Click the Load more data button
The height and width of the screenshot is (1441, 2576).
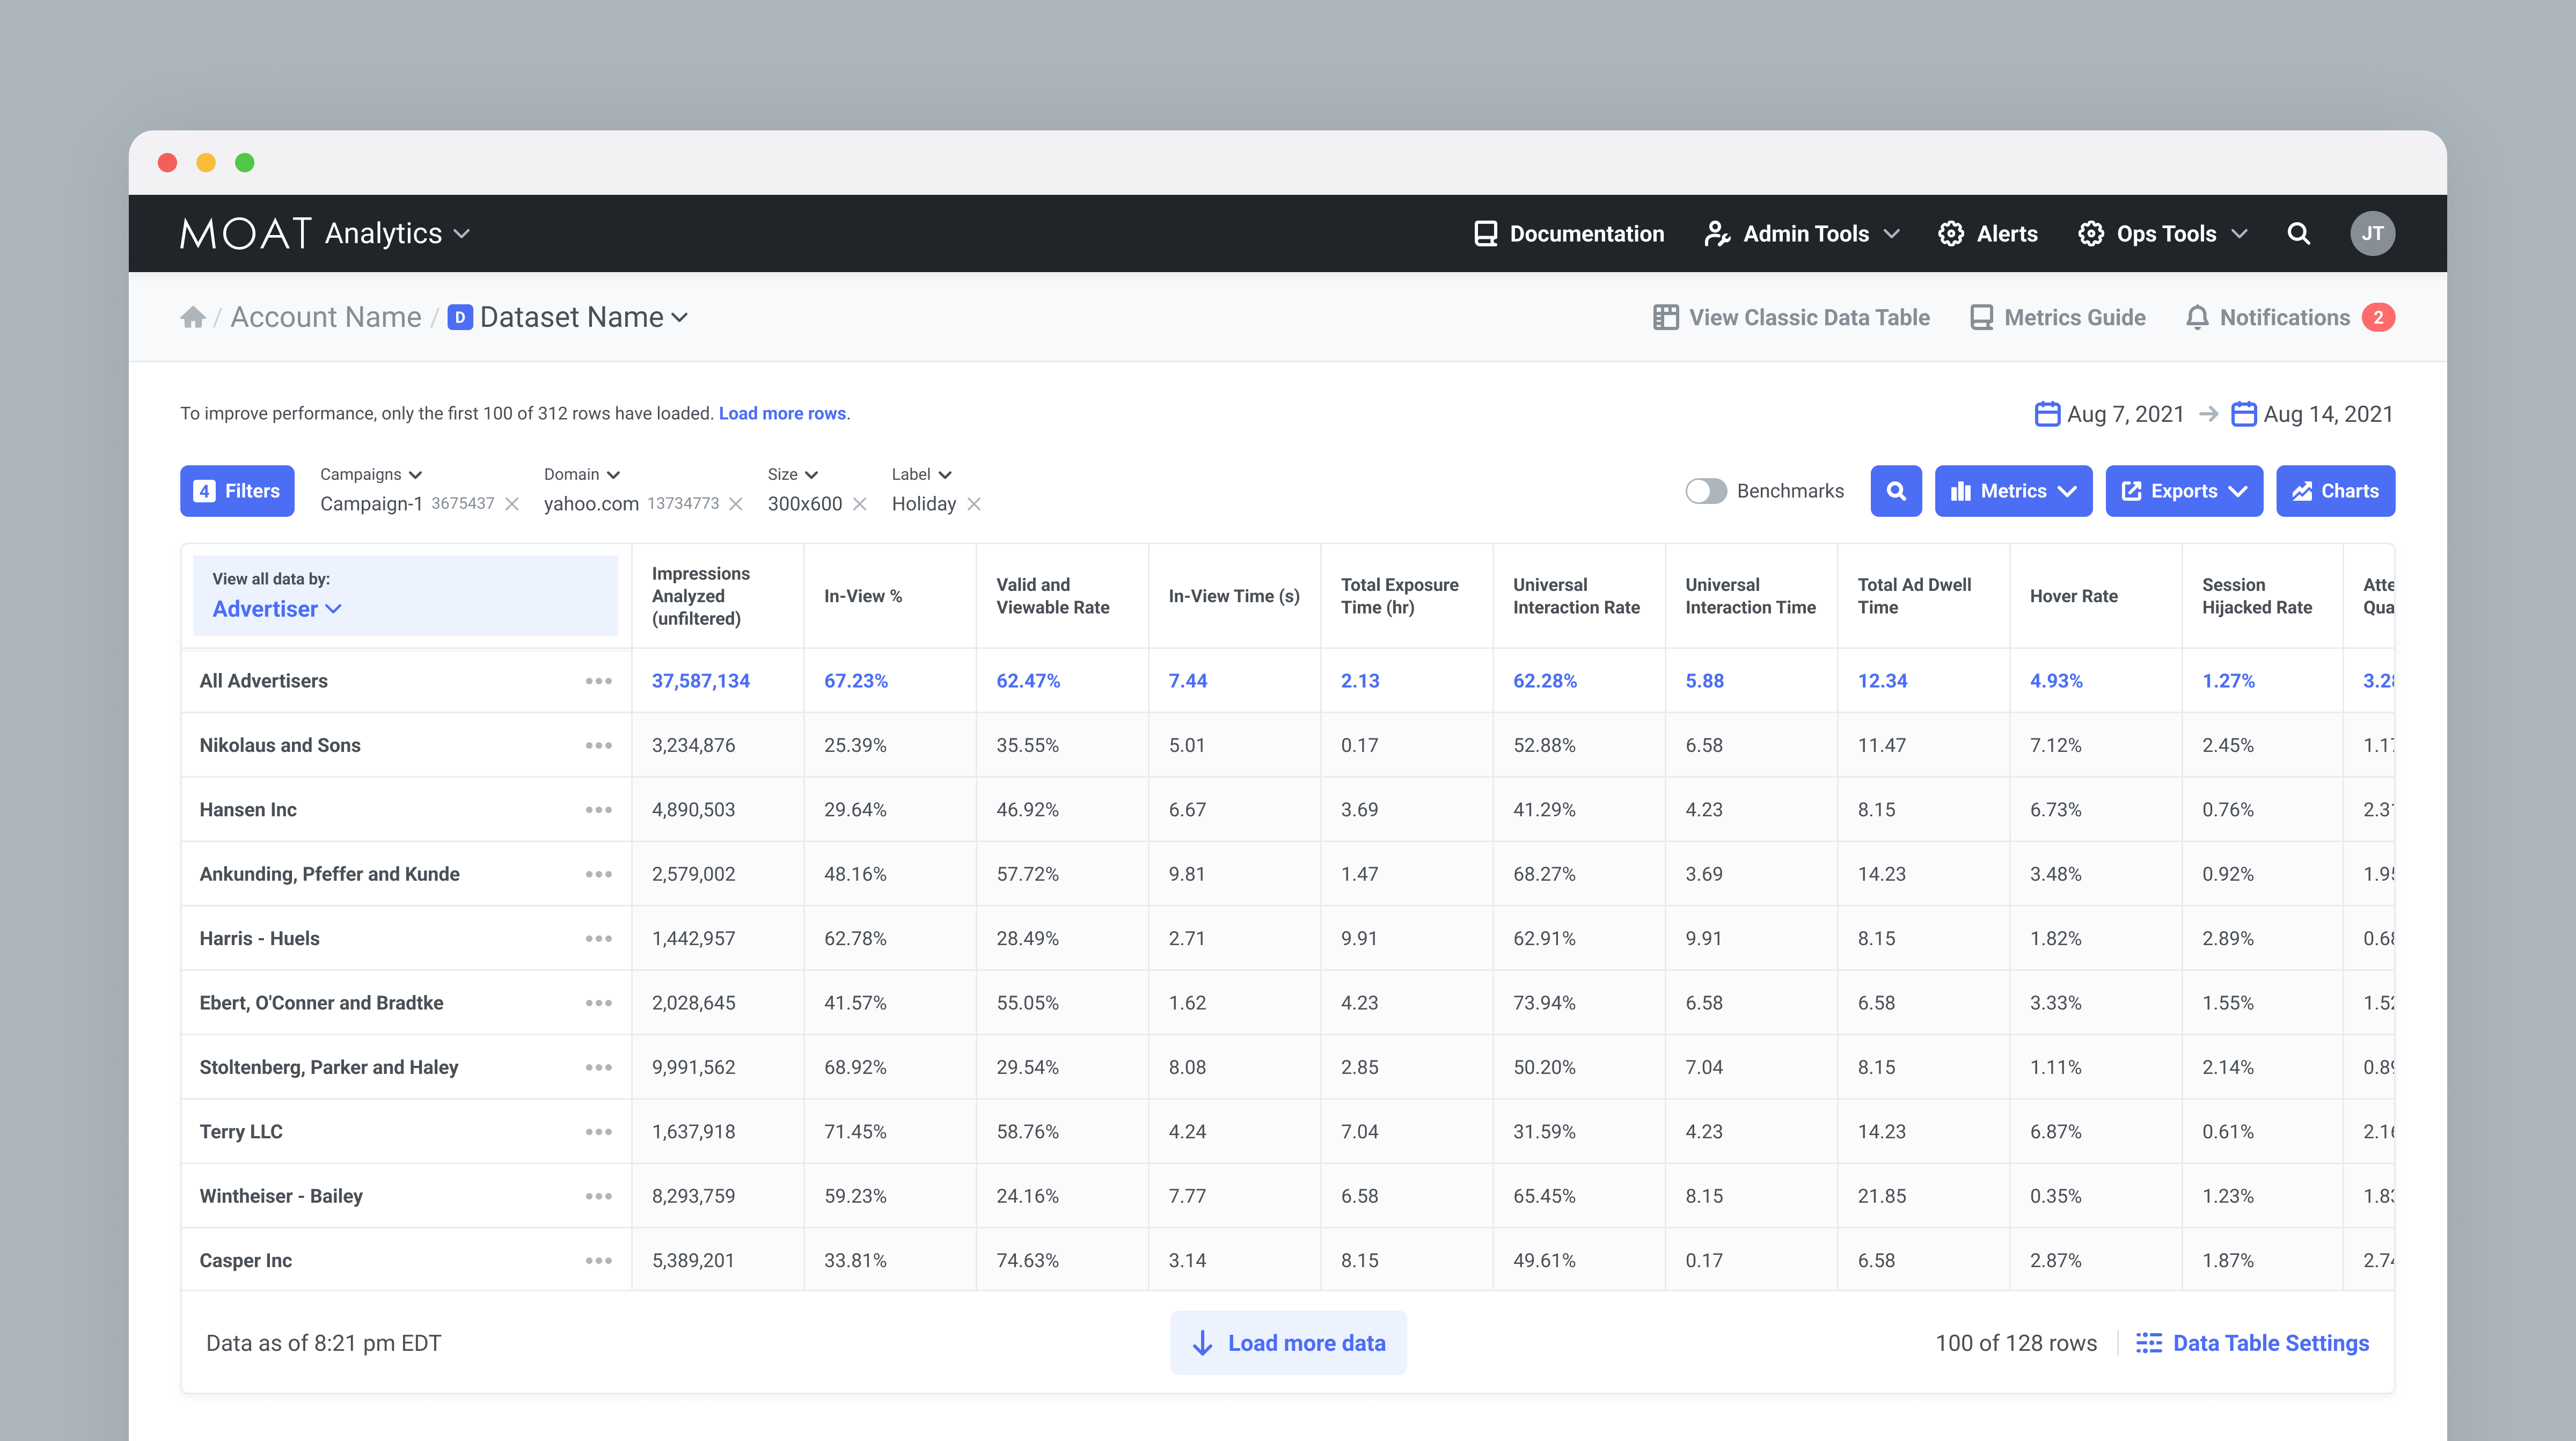point(1288,1343)
